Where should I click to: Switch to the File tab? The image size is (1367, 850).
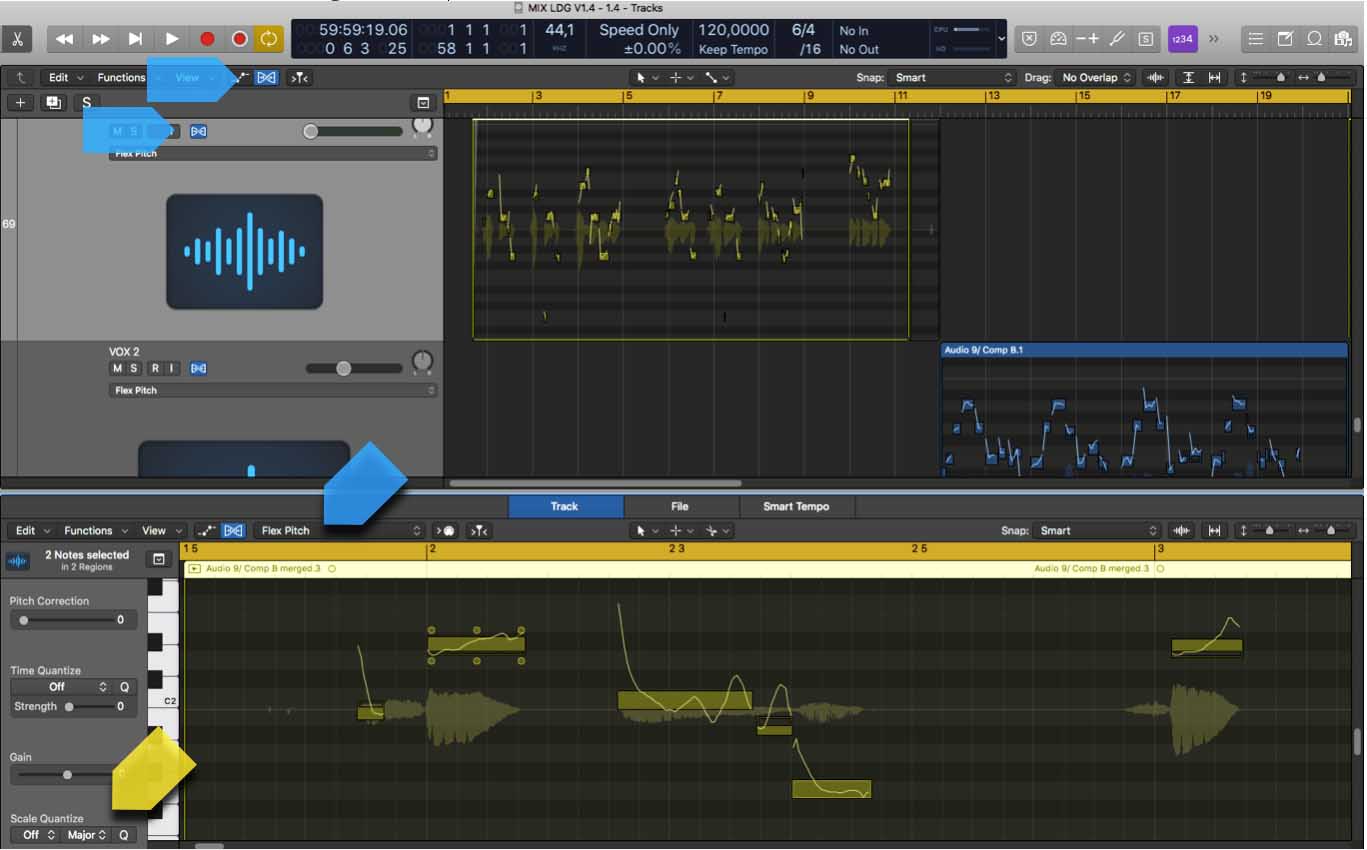click(x=680, y=506)
